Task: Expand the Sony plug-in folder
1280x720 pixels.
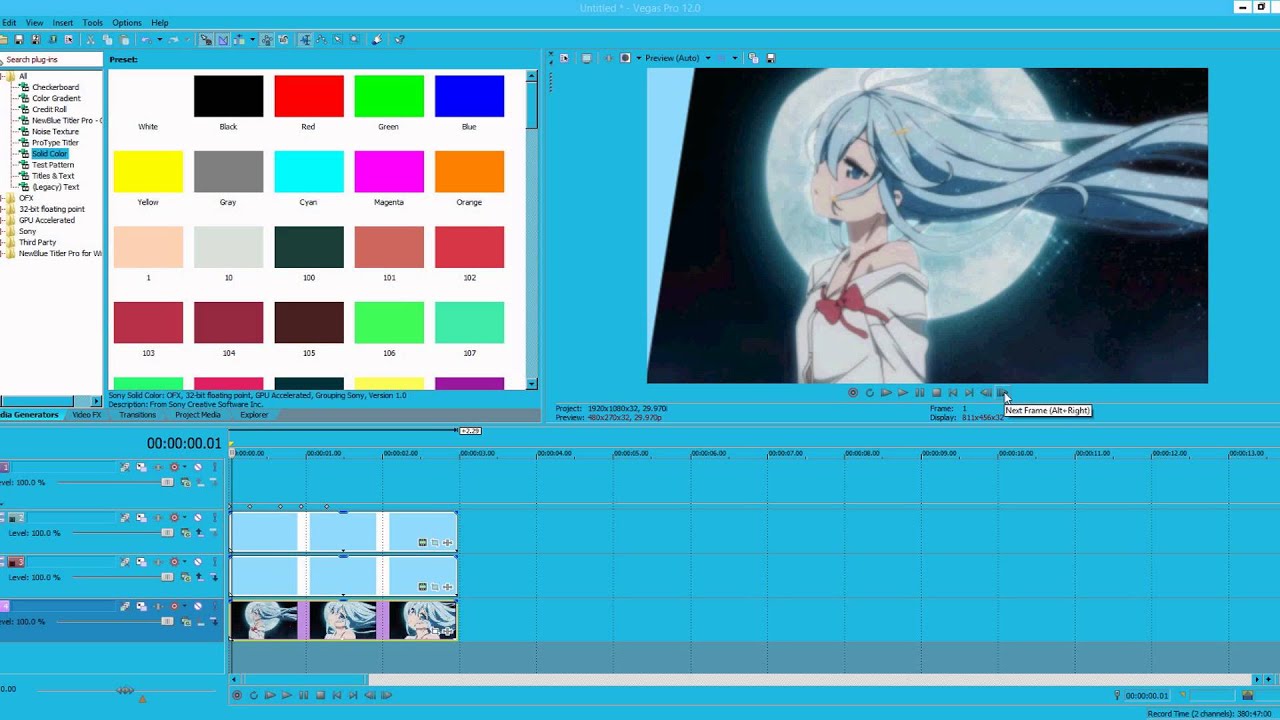Action: point(3,231)
